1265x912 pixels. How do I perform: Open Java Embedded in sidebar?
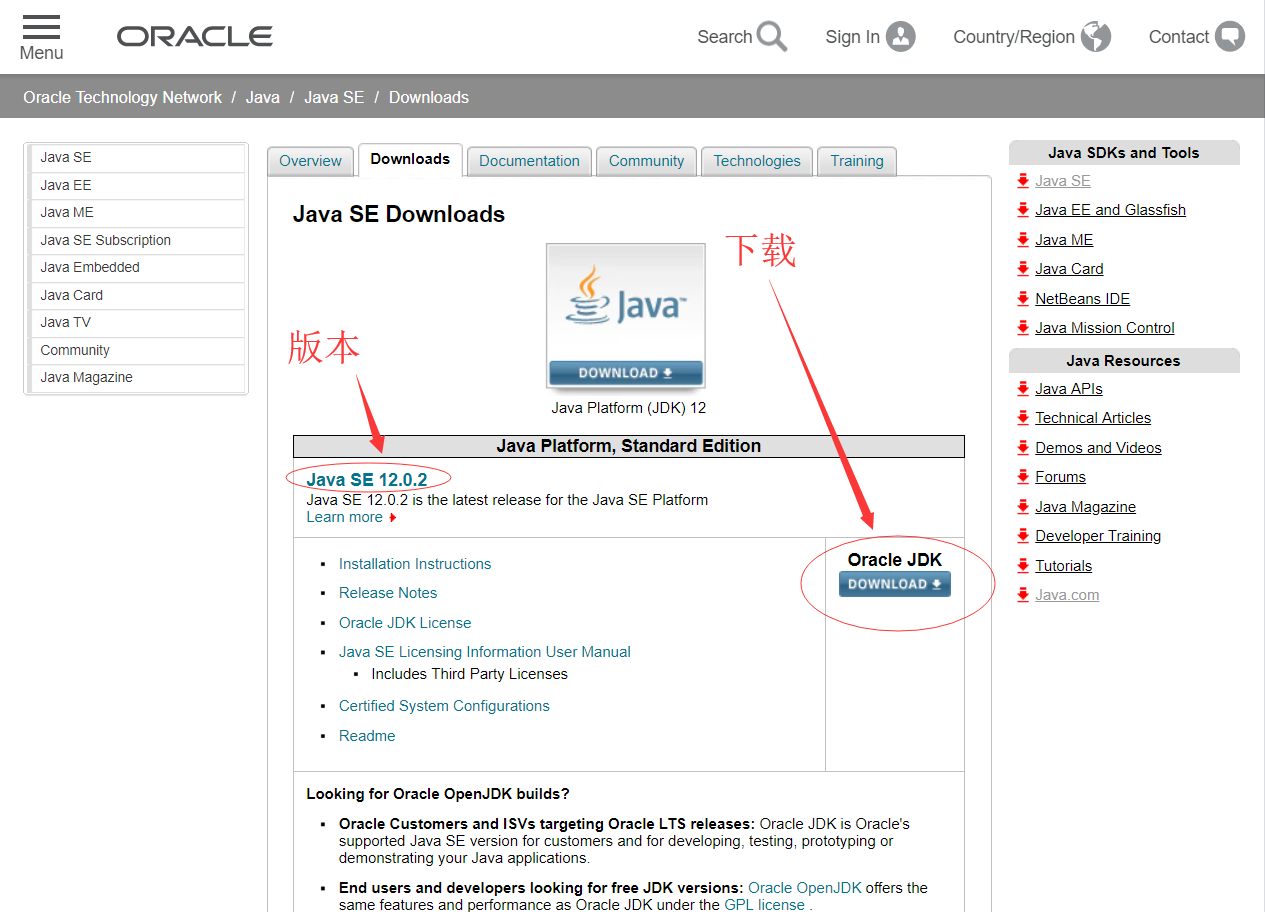point(138,268)
